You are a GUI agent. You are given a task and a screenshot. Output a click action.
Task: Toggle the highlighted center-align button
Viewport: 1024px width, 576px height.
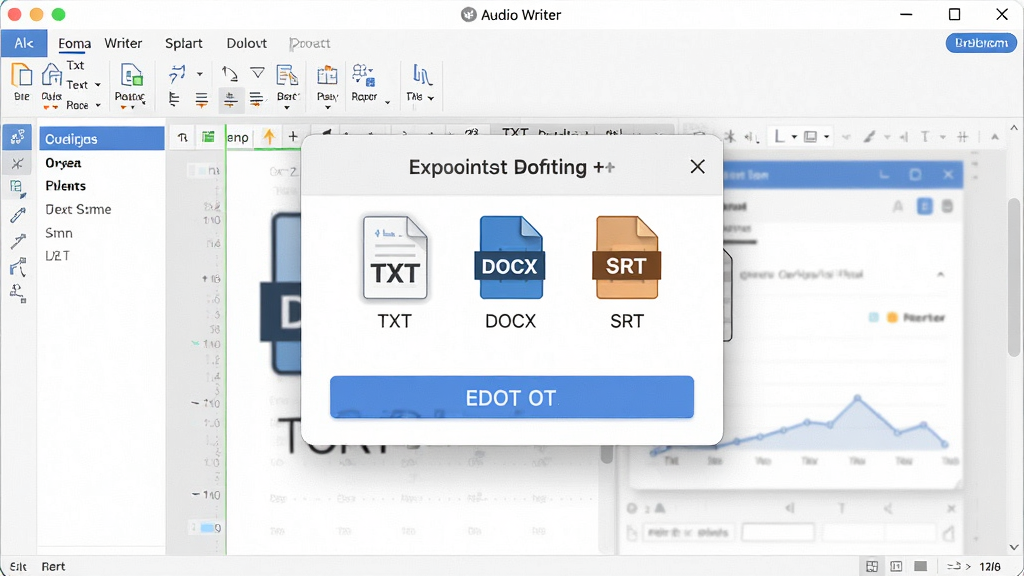tap(230, 99)
